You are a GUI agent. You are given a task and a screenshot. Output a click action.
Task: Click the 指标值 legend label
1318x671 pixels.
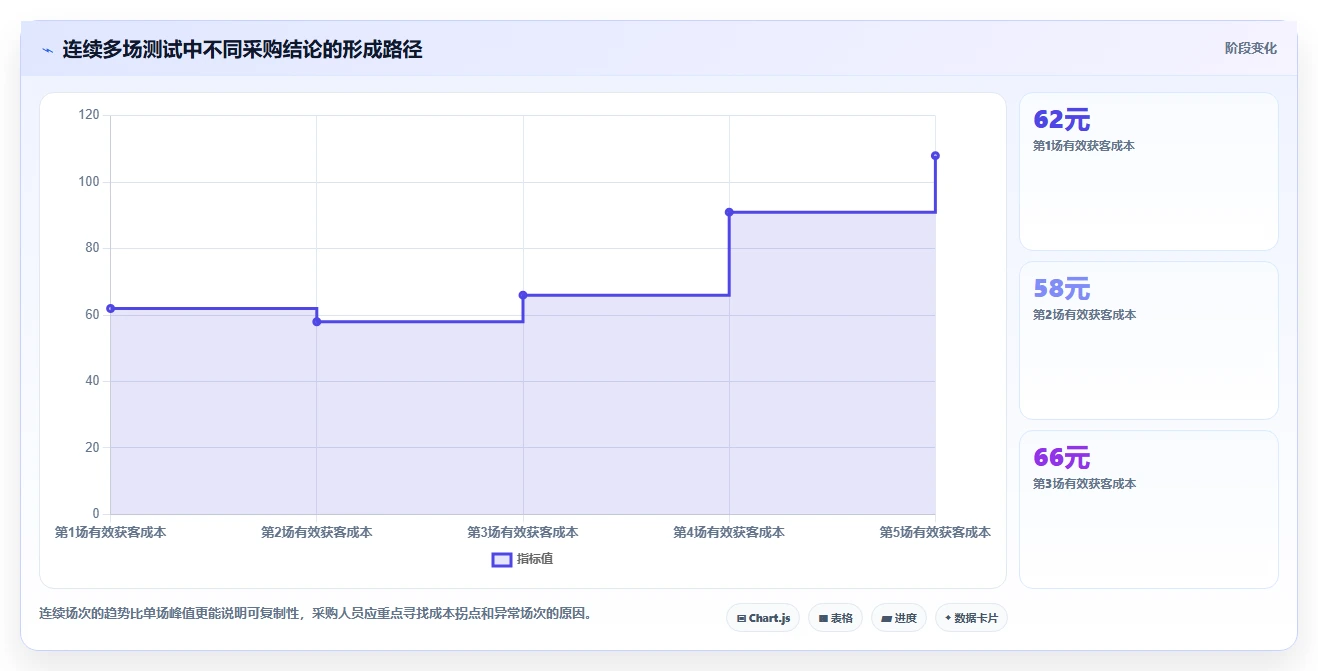coord(535,559)
